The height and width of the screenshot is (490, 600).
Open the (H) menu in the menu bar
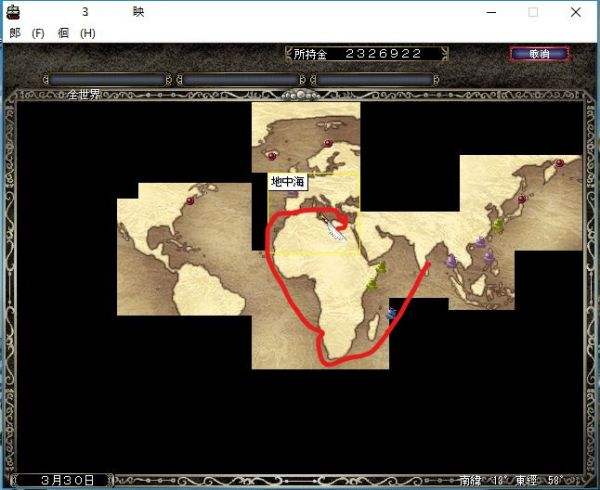pyautogui.click(x=88, y=33)
